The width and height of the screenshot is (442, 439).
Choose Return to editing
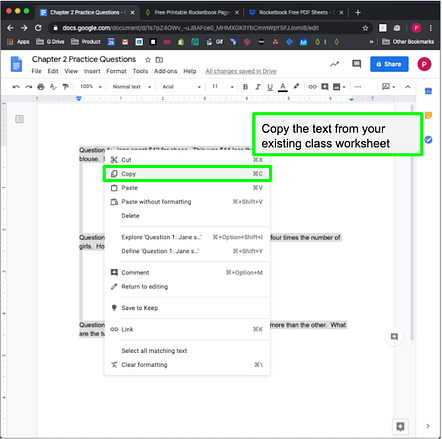point(187,286)
